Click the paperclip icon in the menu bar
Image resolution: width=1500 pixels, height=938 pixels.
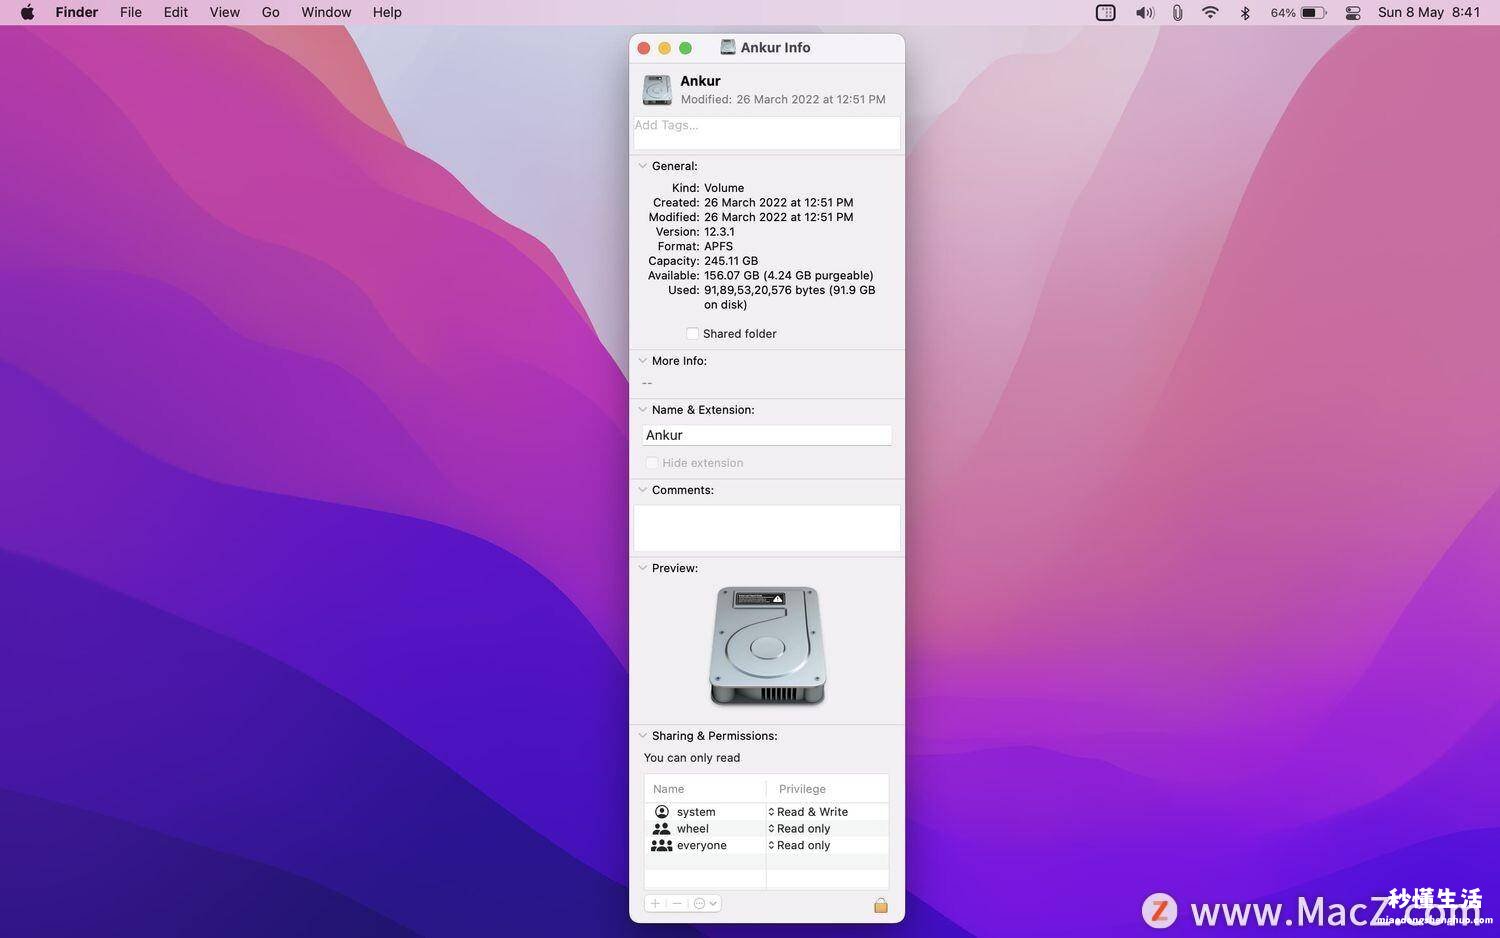click(1178, 13)
